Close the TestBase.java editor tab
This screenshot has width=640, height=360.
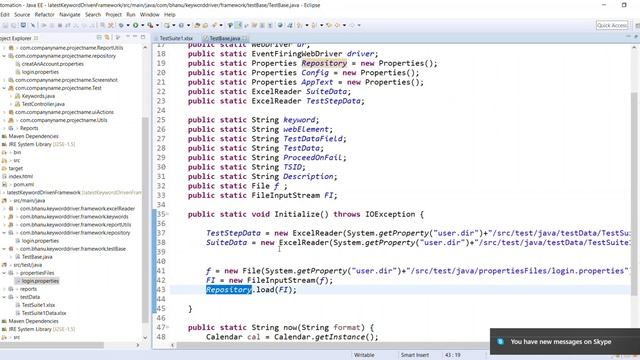click(x=245, y=38)
